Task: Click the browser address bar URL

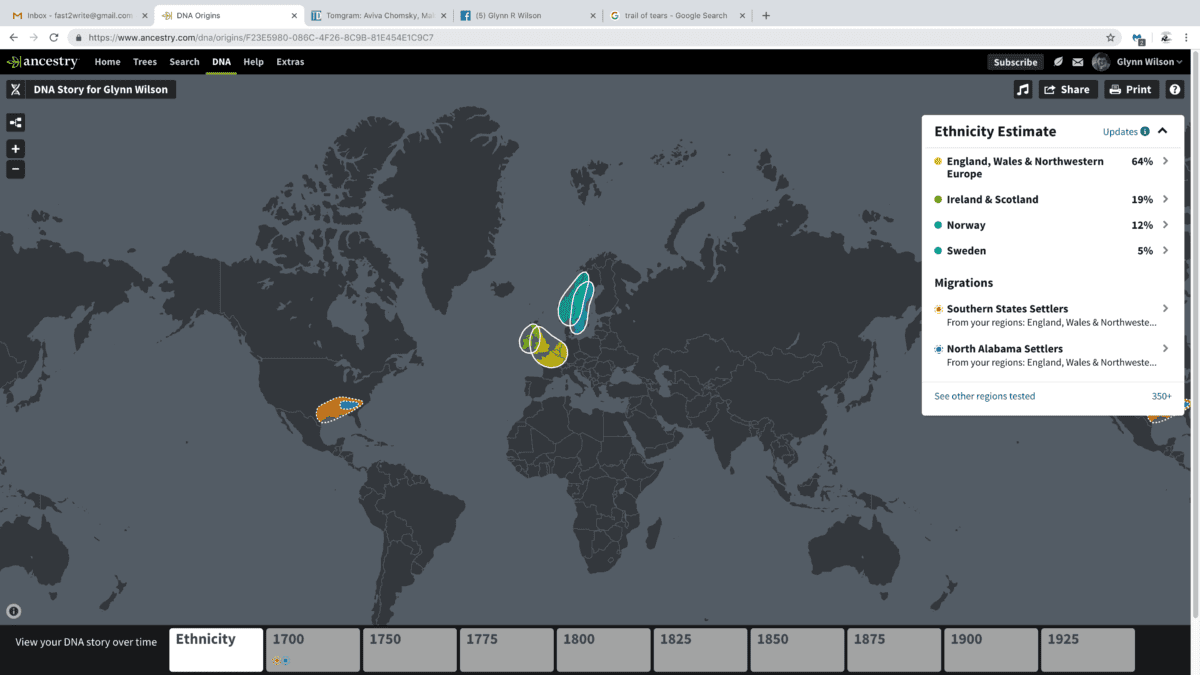Action: click(x=260, y=37)
